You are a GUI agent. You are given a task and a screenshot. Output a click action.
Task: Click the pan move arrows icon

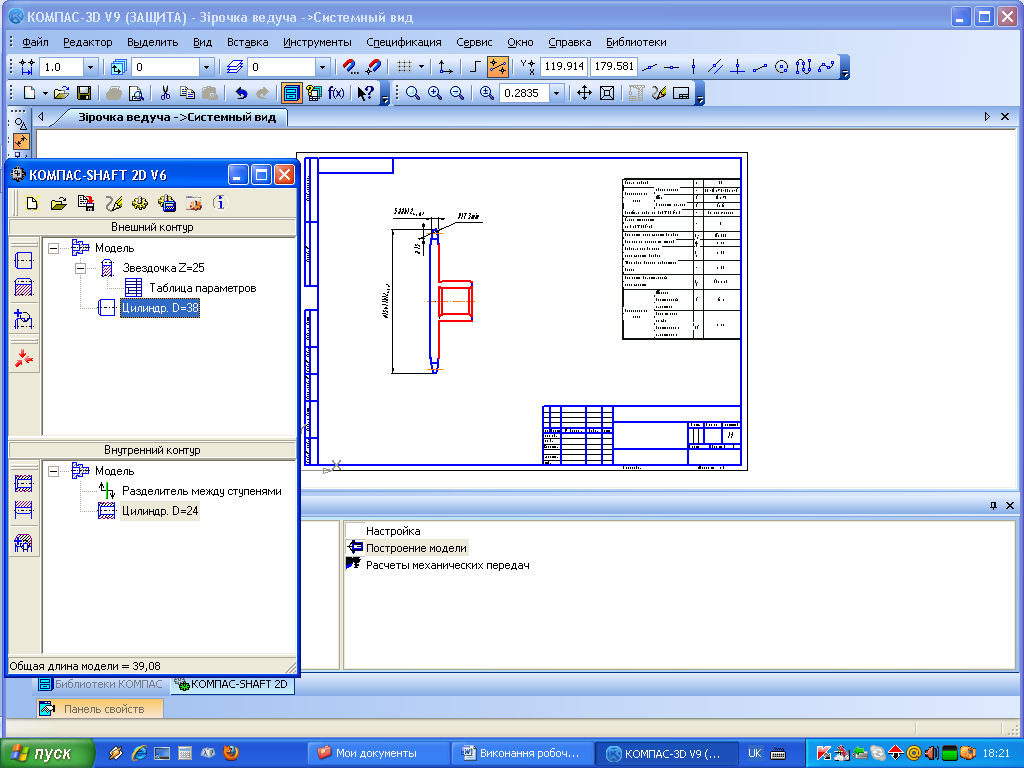pos(584,93)
